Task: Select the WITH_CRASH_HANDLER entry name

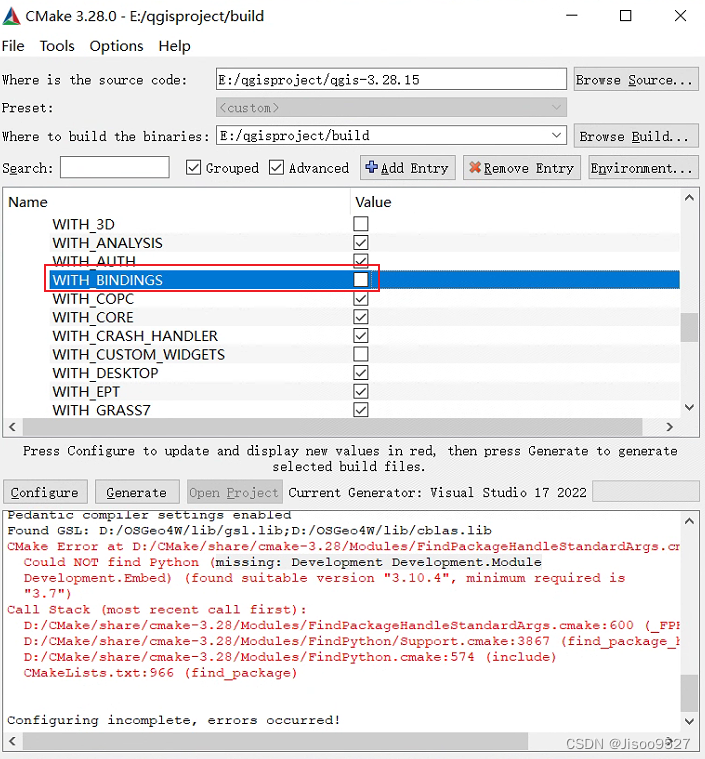Action: (135, 336)
